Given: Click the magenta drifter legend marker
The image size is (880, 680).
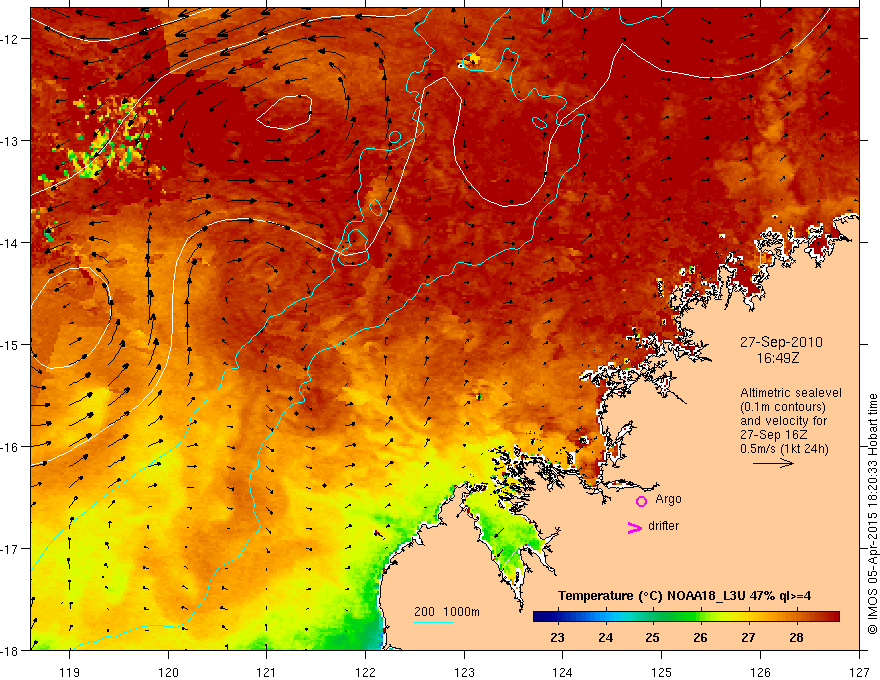Looking at the screenshot, I should click(634, 527).
